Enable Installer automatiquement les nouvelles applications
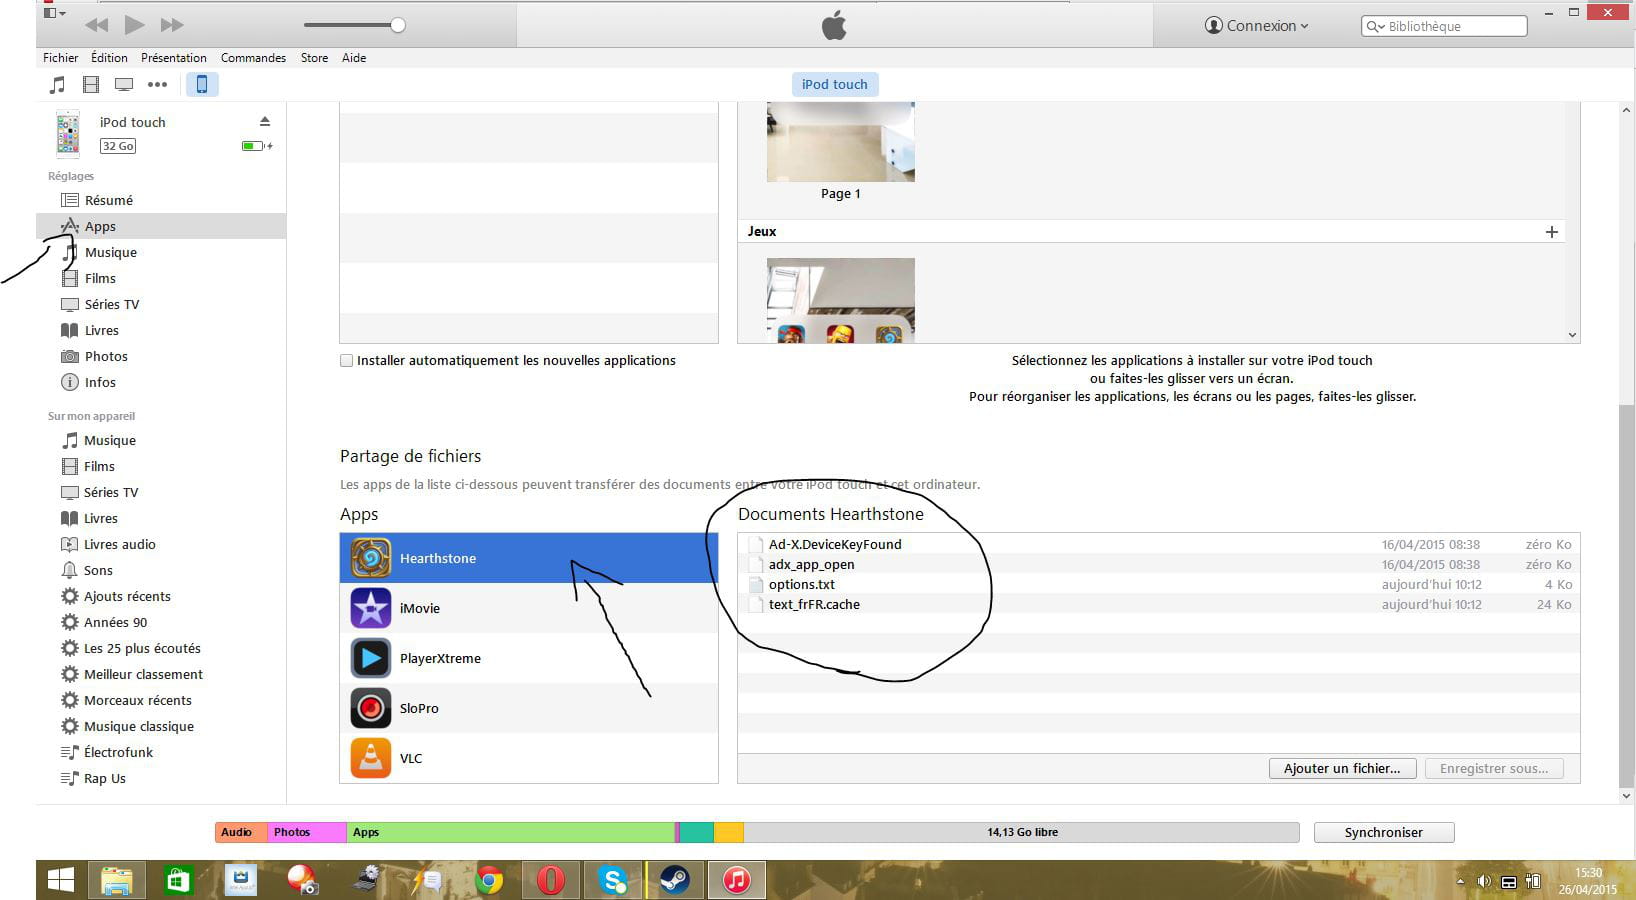 click(x=347, y=361)
